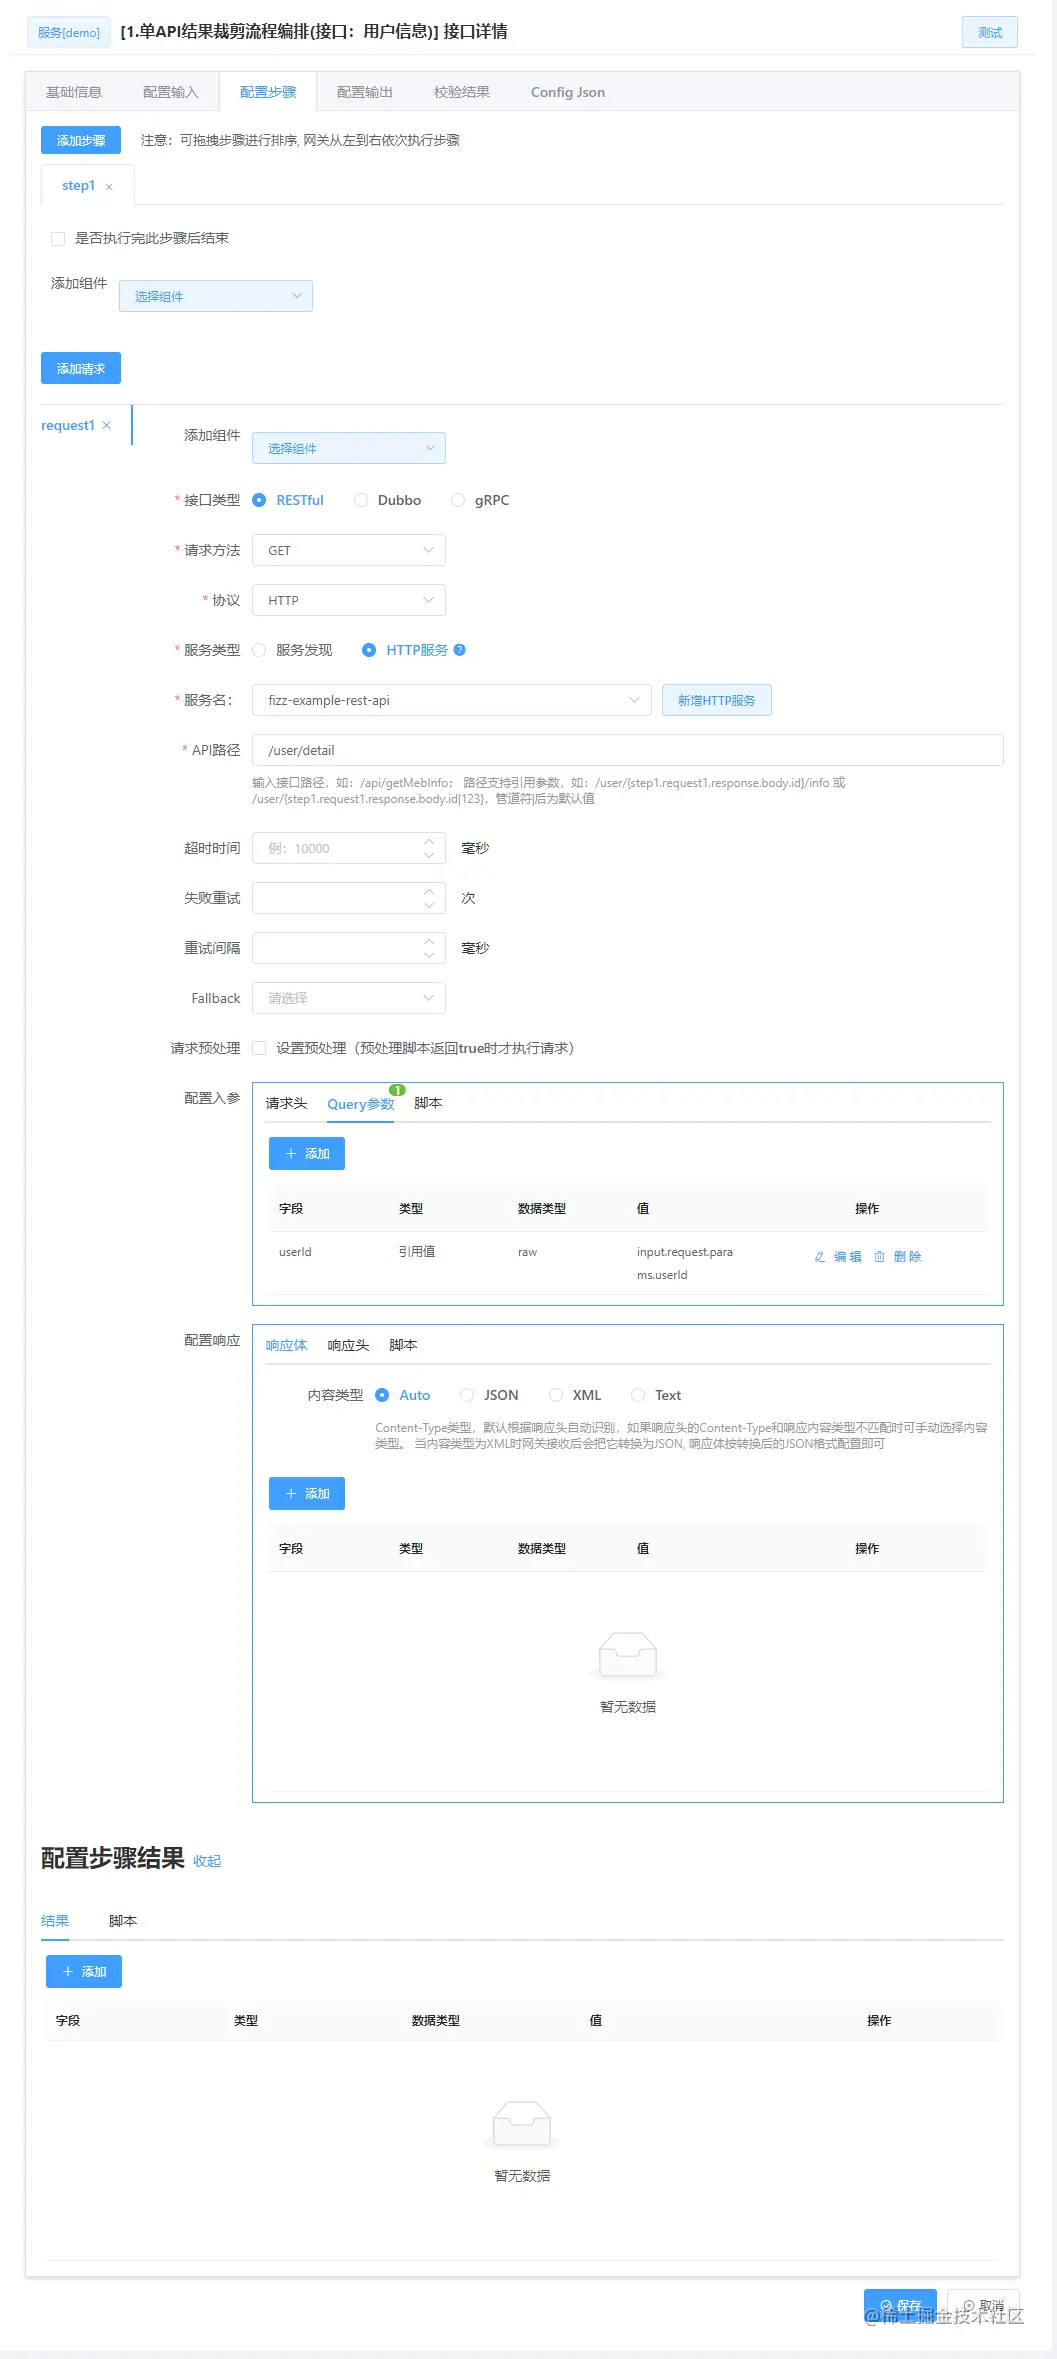Click 服务[demo] tag

click(x=69, y=32)
